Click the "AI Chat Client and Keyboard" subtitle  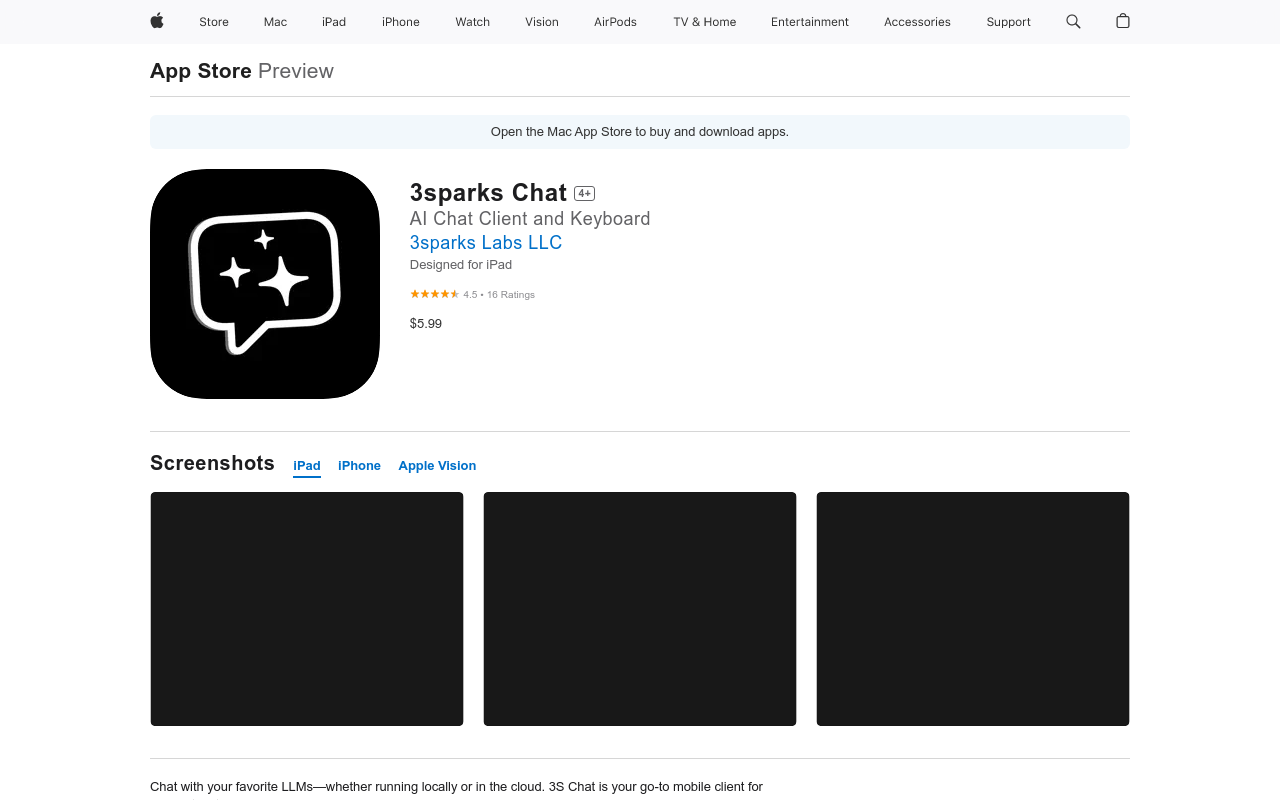click(530, 219)
